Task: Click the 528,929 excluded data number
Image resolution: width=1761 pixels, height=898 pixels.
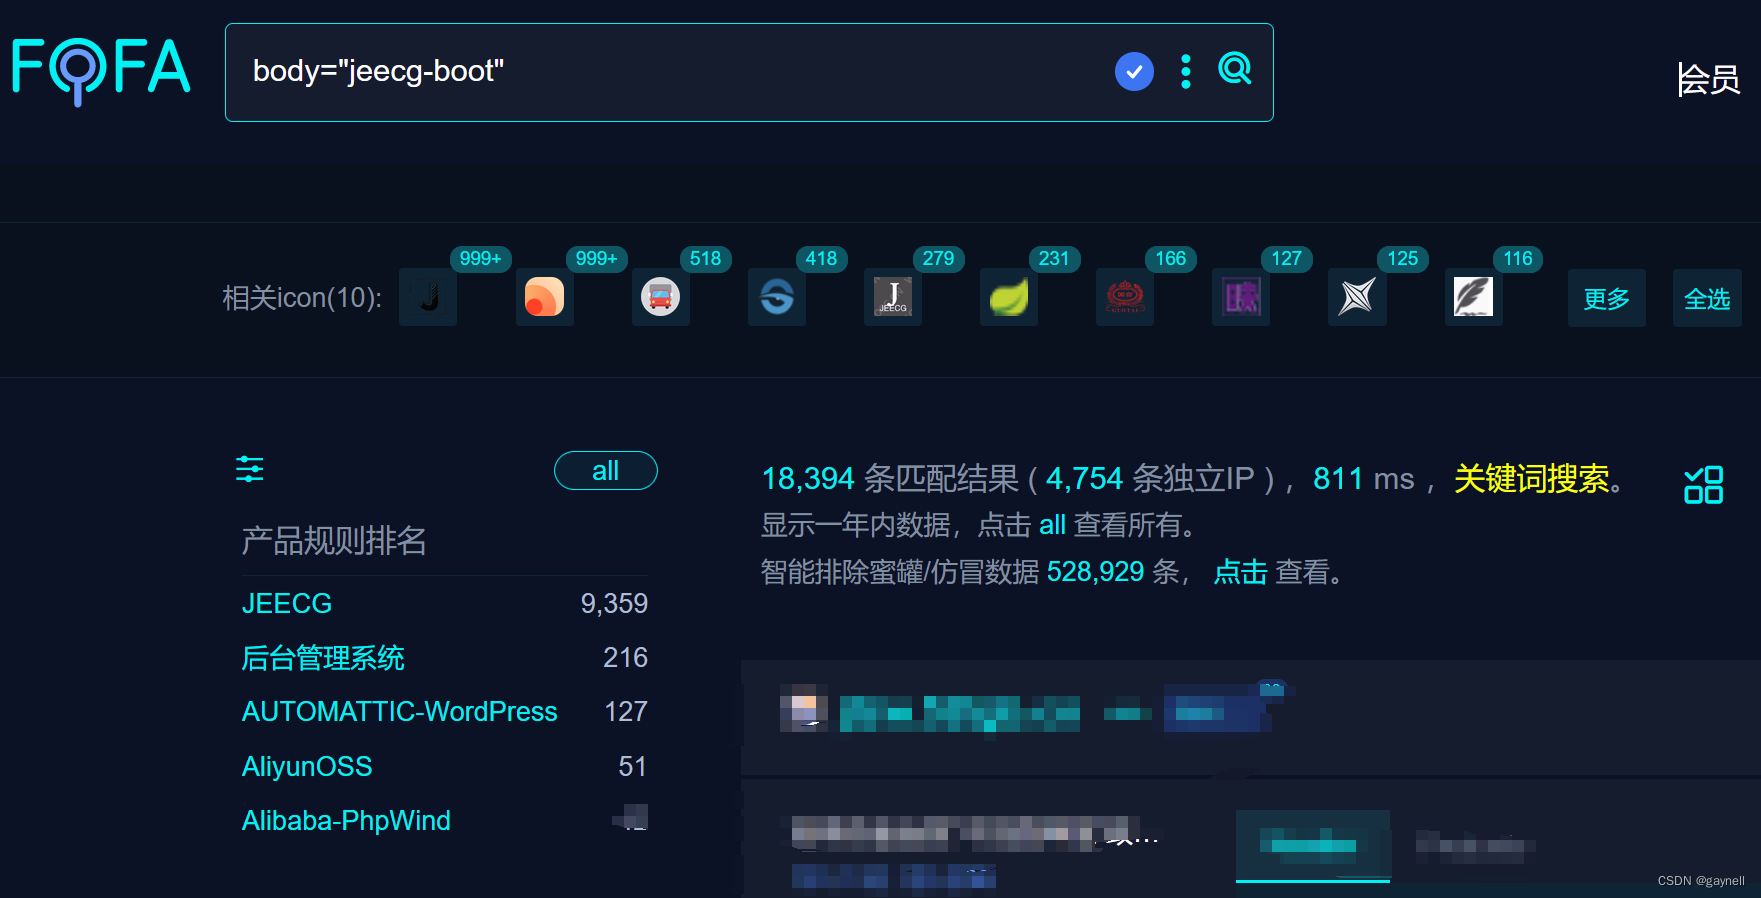Action: click(1095, 572)
